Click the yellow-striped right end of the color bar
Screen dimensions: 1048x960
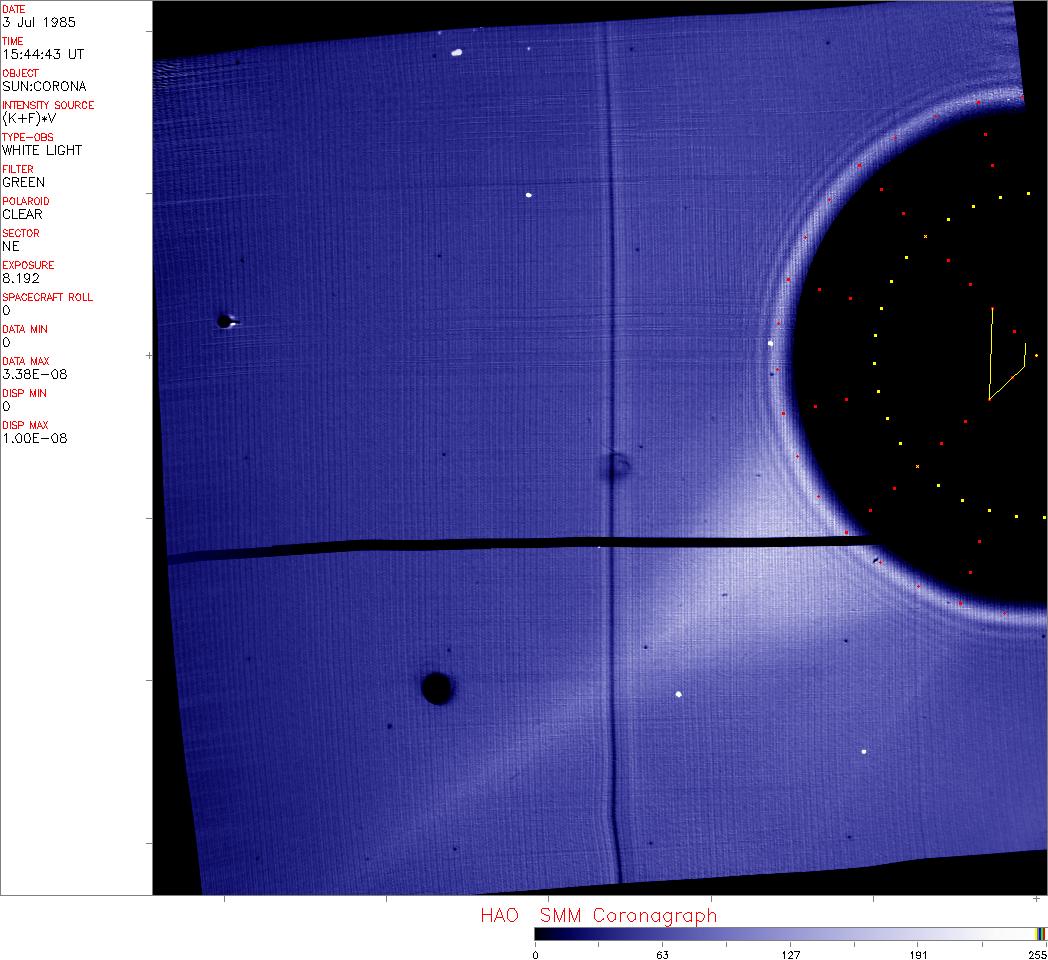click(x=1041, y=933)
